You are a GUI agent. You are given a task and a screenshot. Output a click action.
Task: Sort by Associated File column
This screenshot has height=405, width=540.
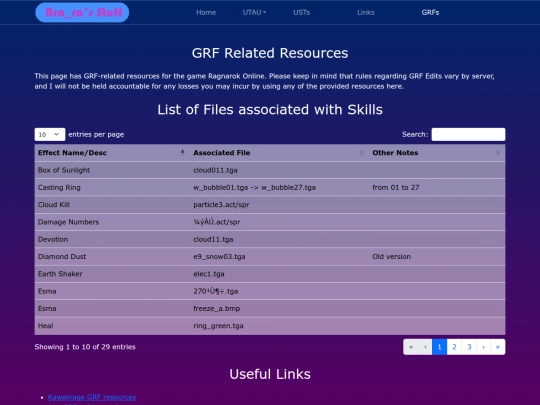pyautogui.click(x=278, y=153)
